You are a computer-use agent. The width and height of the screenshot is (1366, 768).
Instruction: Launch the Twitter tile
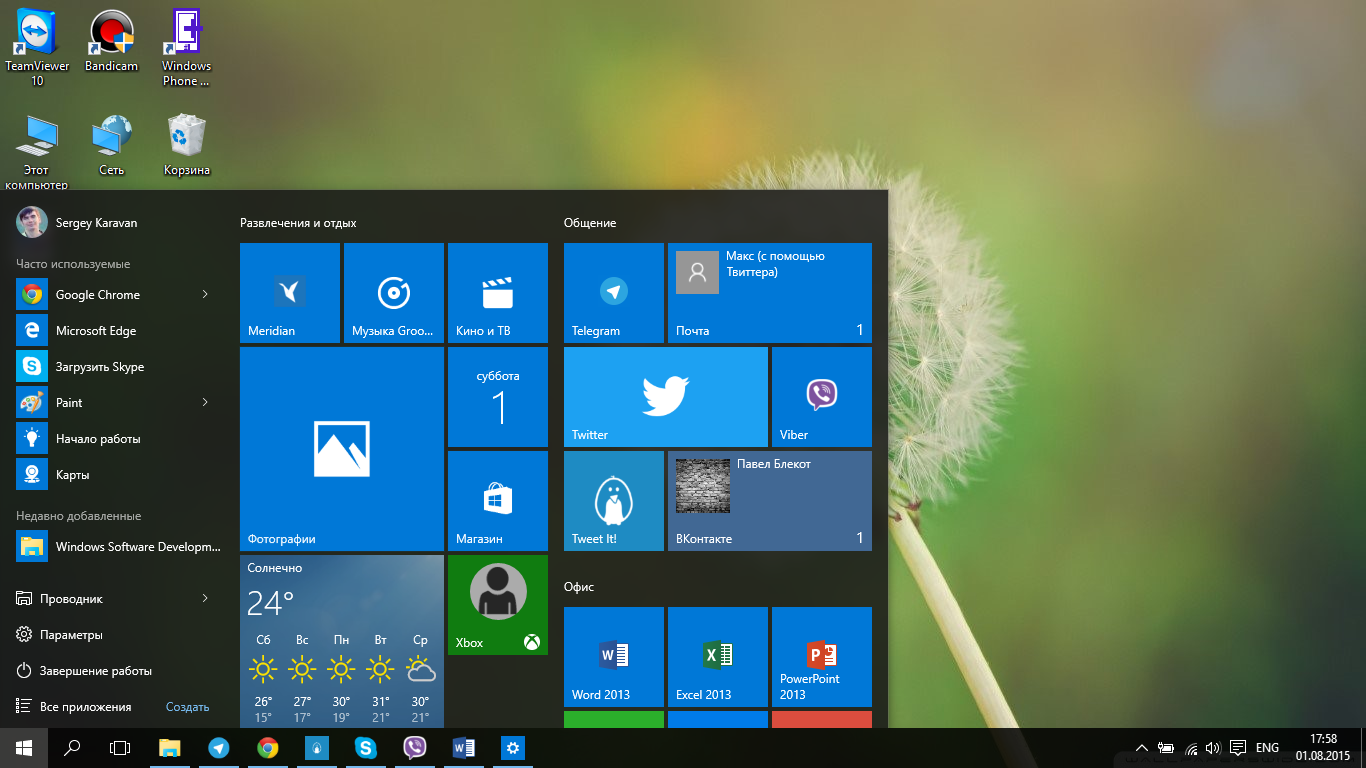click(x=666, y=397)
